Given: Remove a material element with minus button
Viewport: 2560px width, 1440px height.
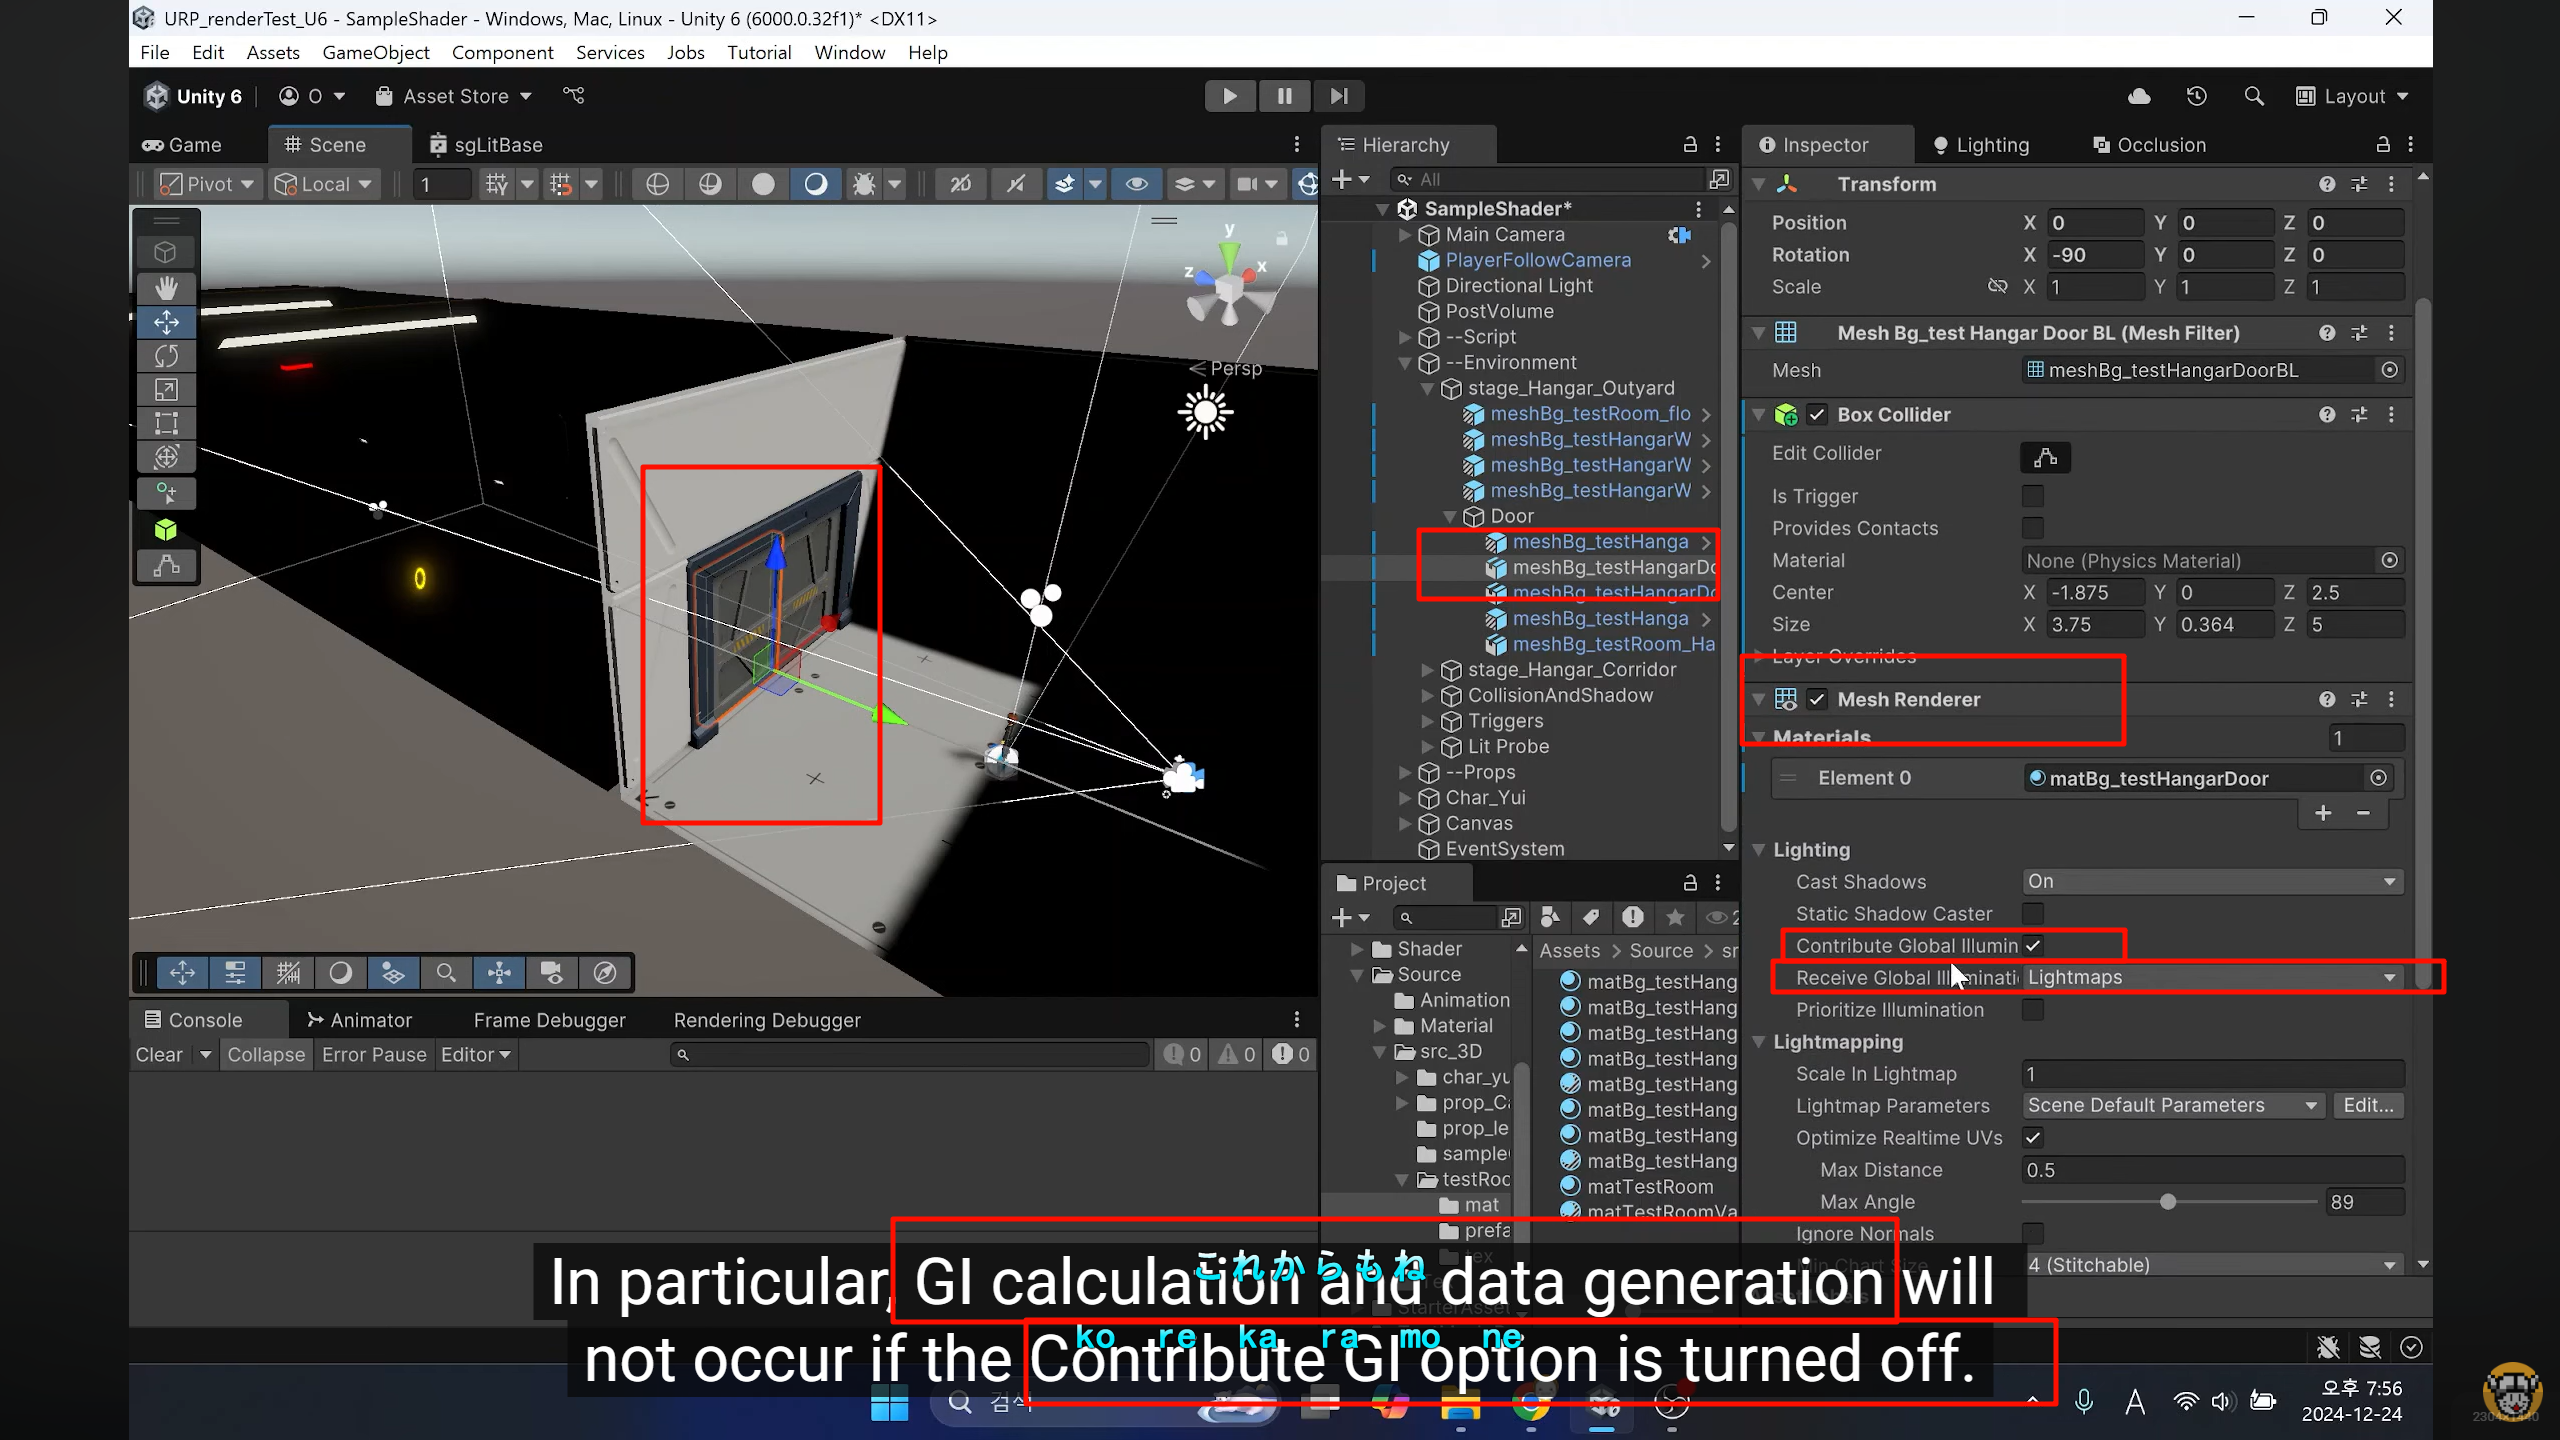Looking at the screenshot, I should point(2363,813).
